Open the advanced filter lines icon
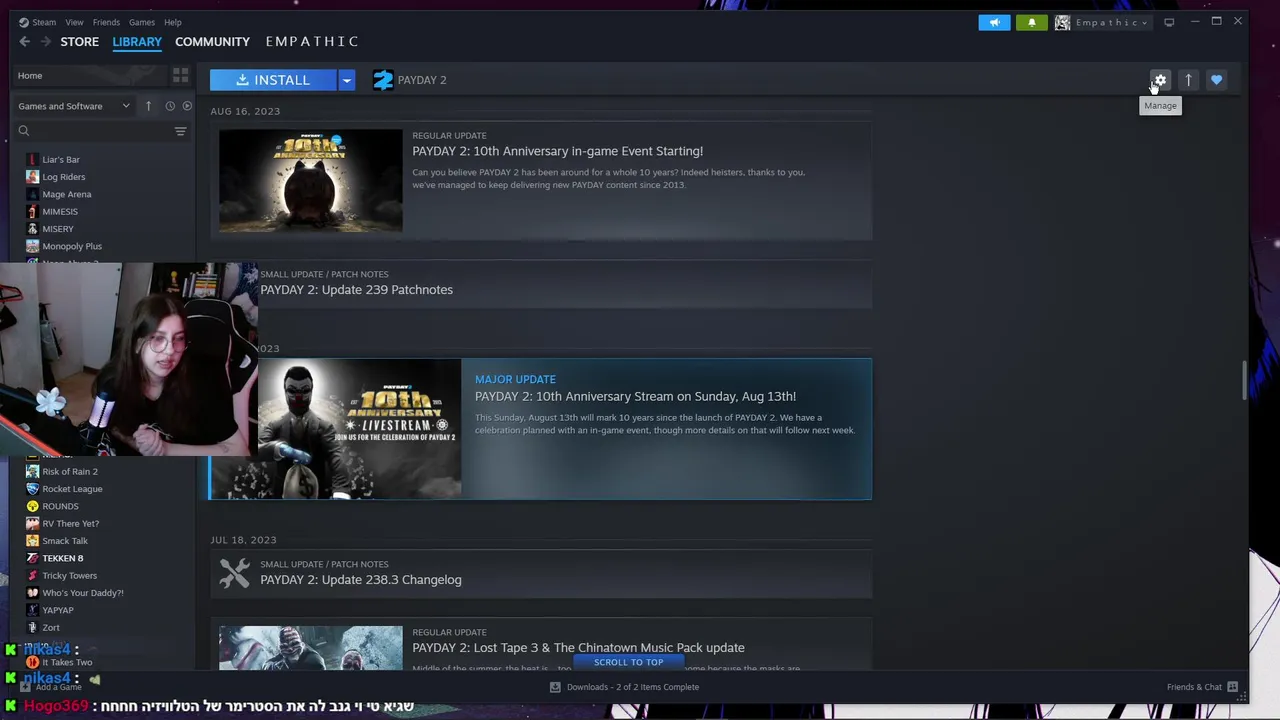Viewport: 1280px width, 720px height. tap(181, 131)
